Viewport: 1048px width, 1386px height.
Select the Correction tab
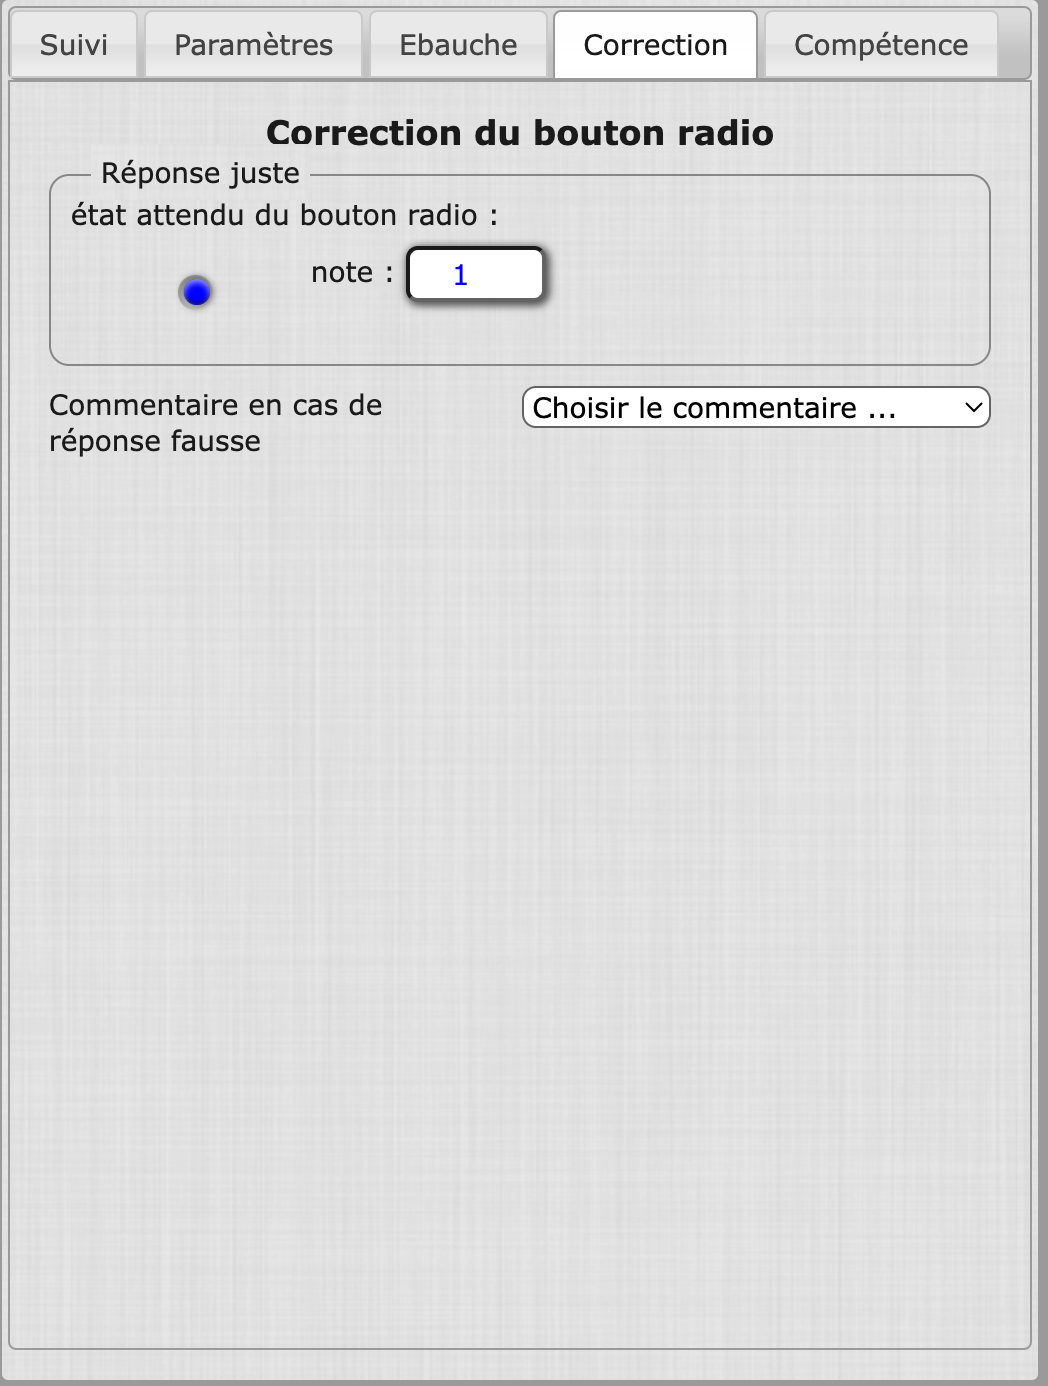[655, 45]
